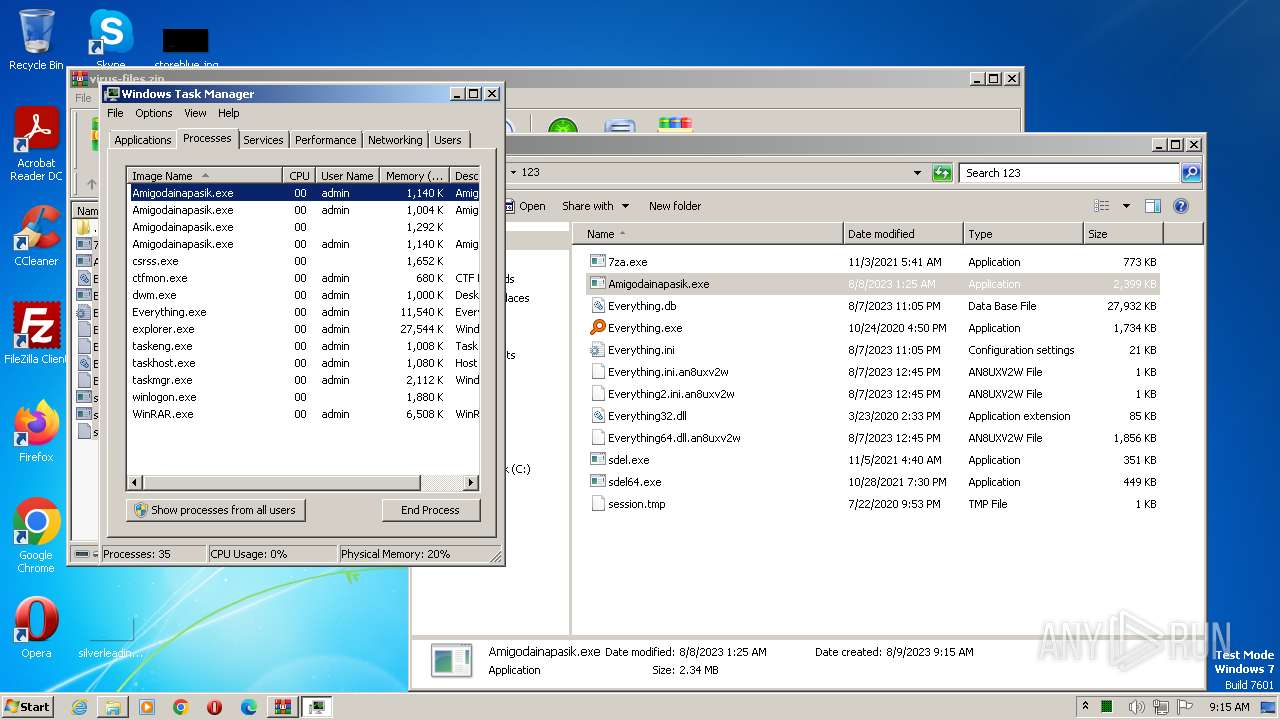Switch to the Networking tab
Screen dimensions: 1280x720
pyautogui.click(x=395, y=140)
